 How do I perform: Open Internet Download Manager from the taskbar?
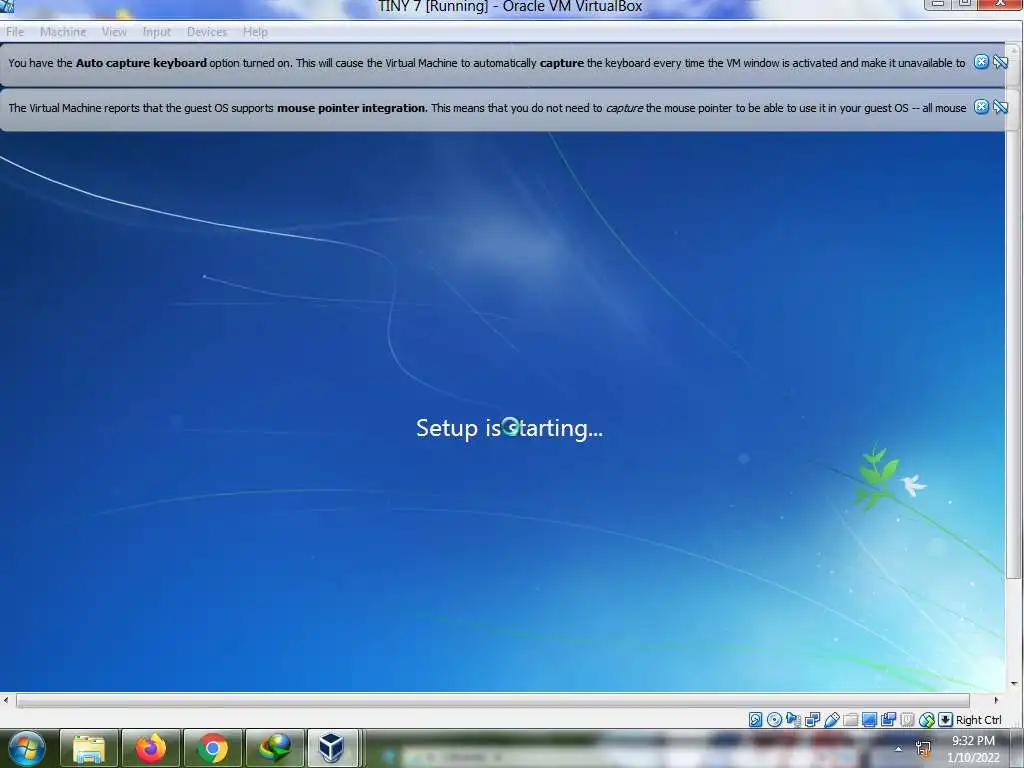275,748
